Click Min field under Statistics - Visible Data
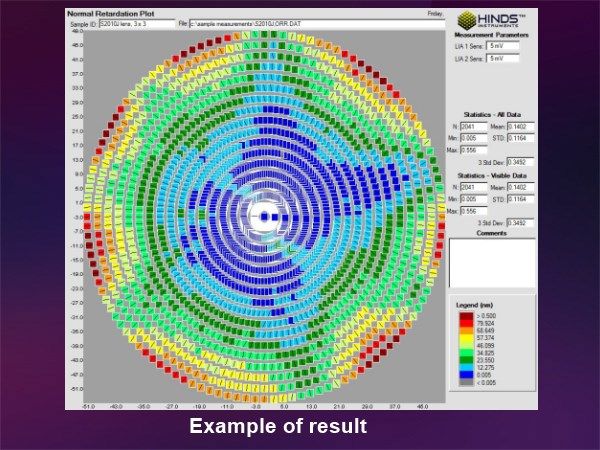The image size is (600, 450). (474, 198)
